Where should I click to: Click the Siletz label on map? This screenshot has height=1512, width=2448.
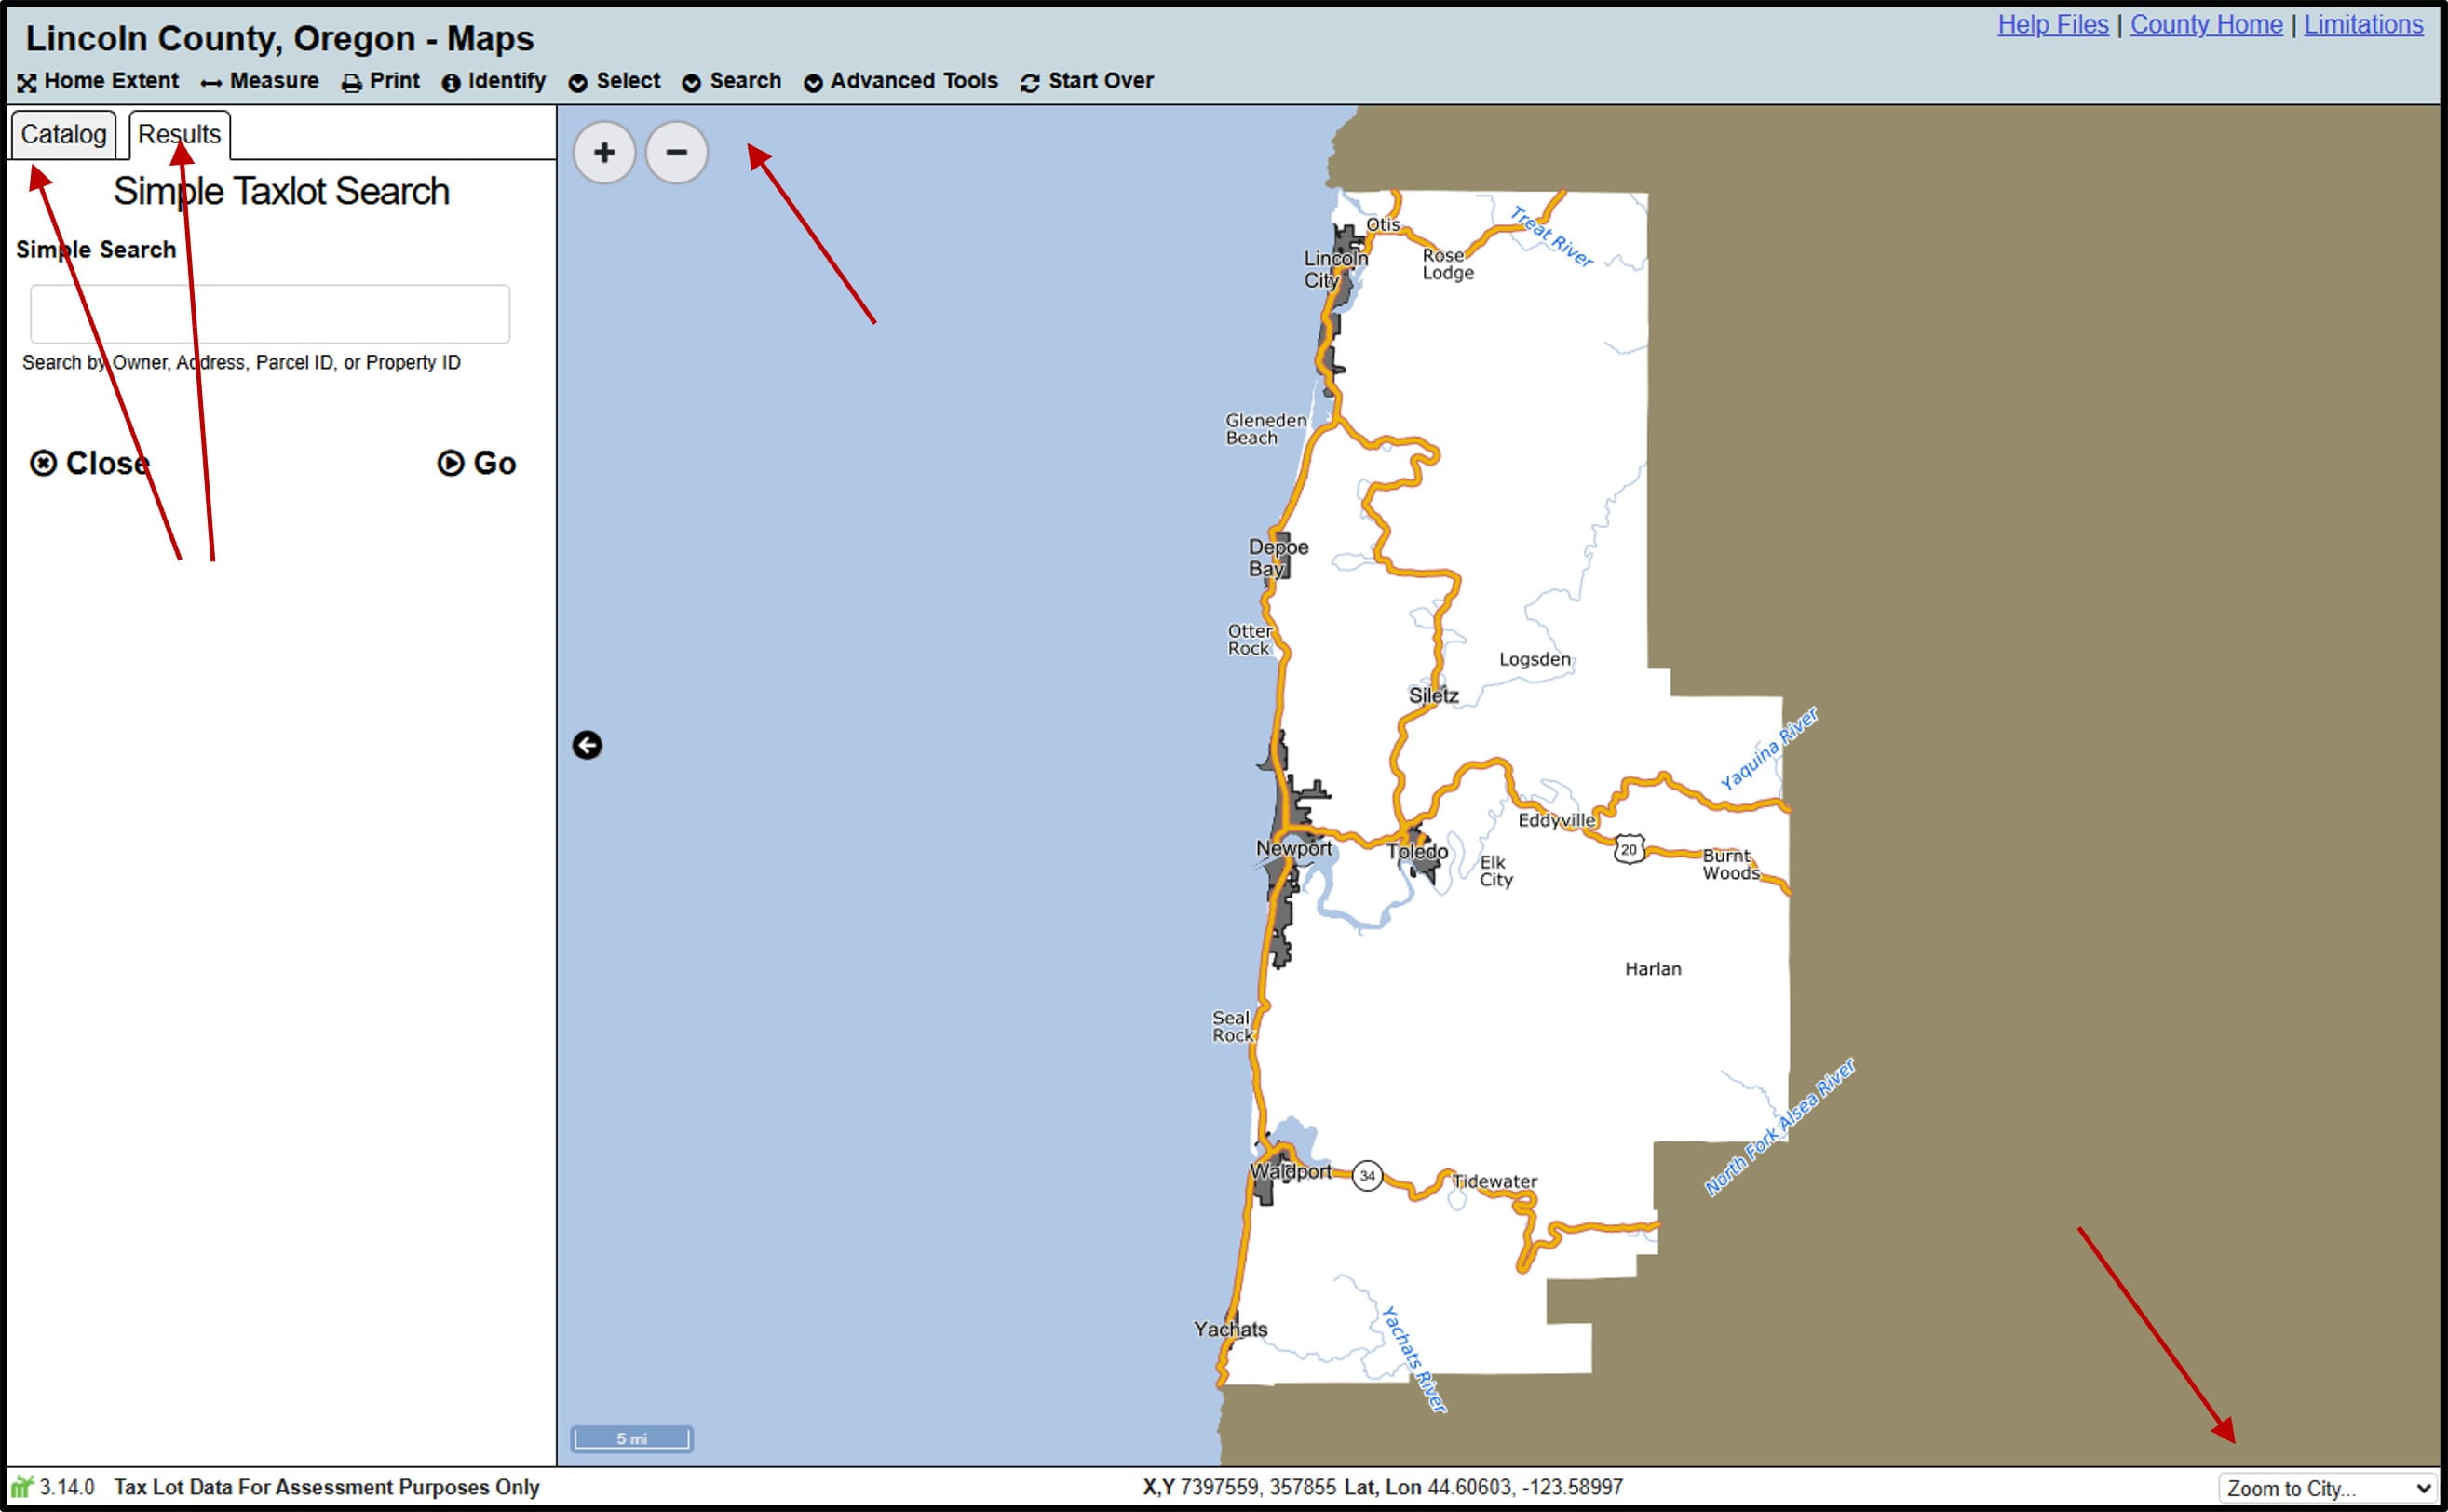1434,695
